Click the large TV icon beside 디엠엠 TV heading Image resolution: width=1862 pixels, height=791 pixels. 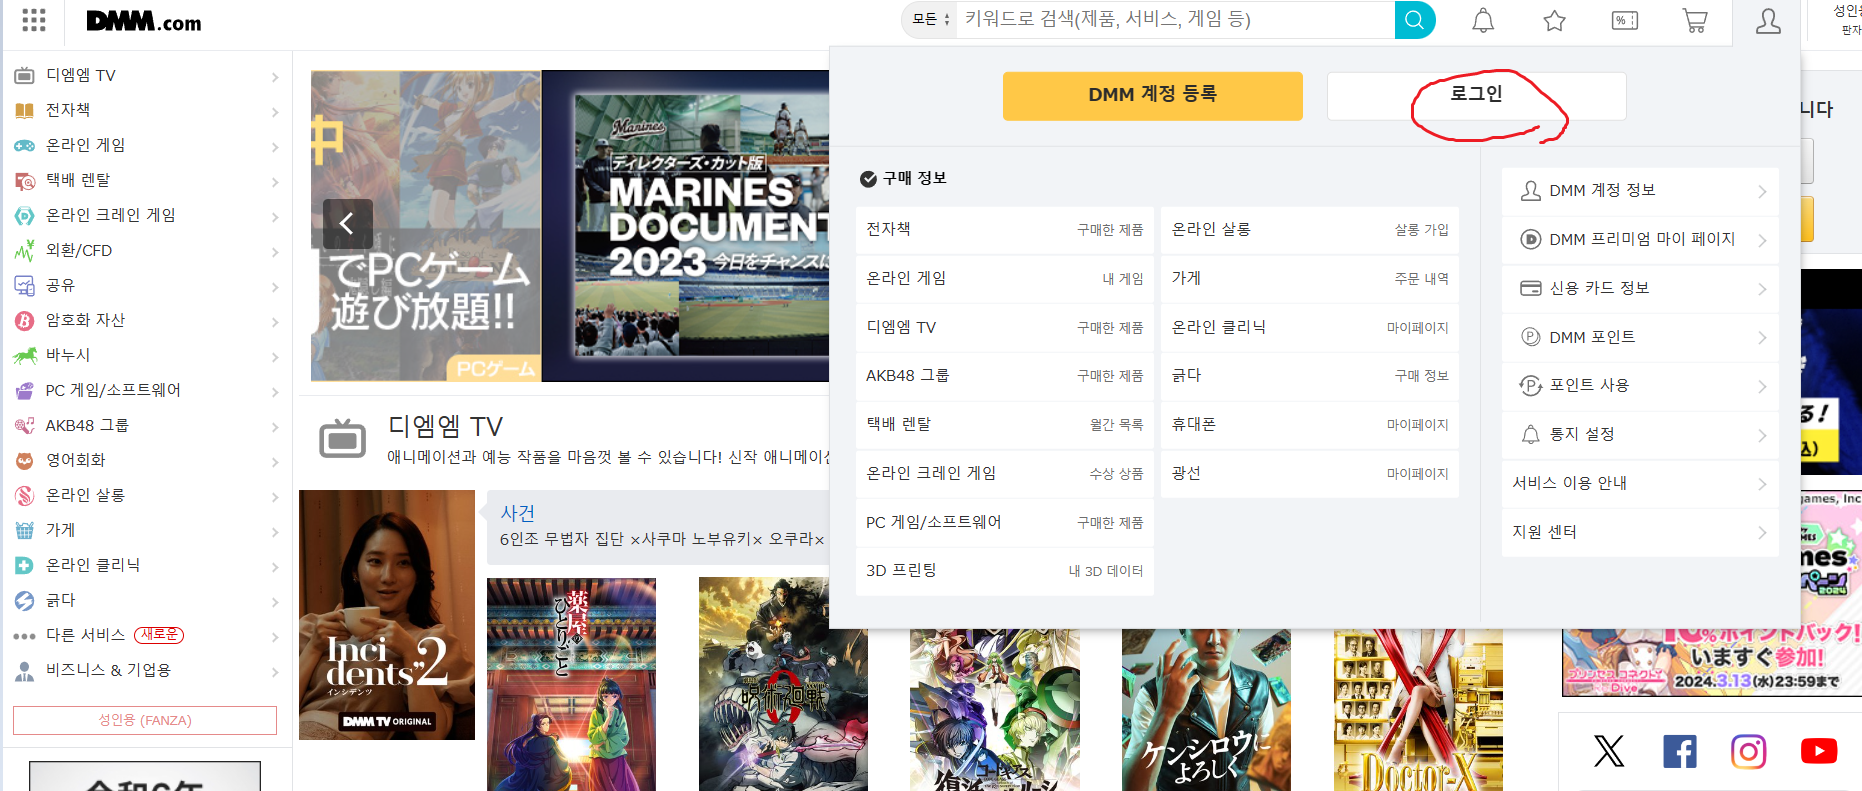[x=342, y=438]
